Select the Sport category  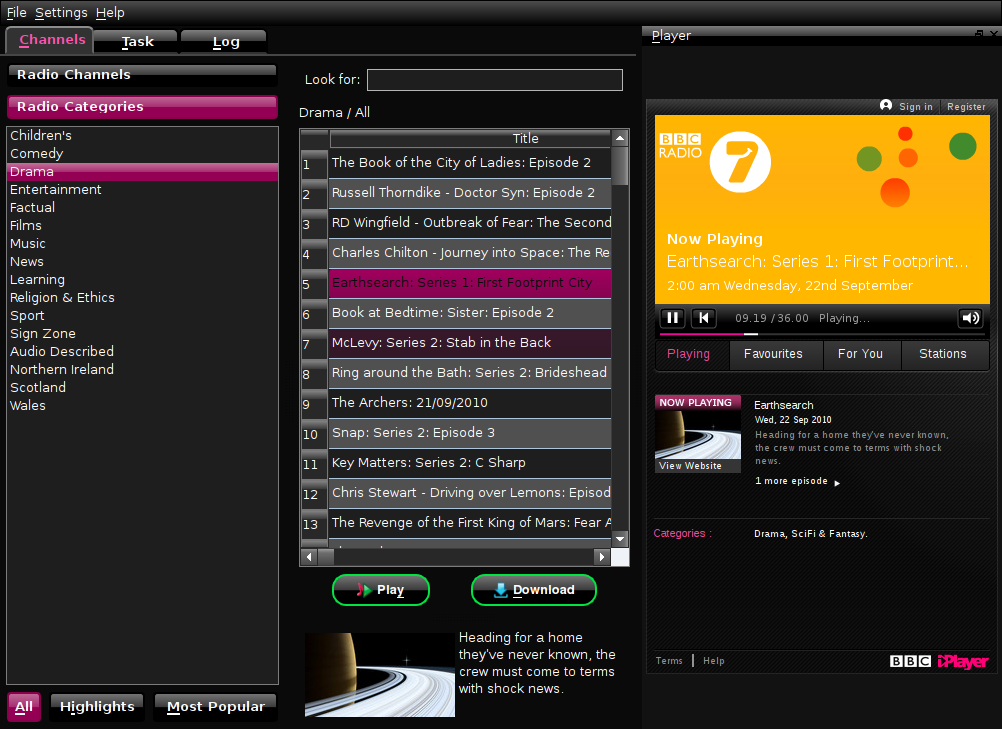[143, 316]
